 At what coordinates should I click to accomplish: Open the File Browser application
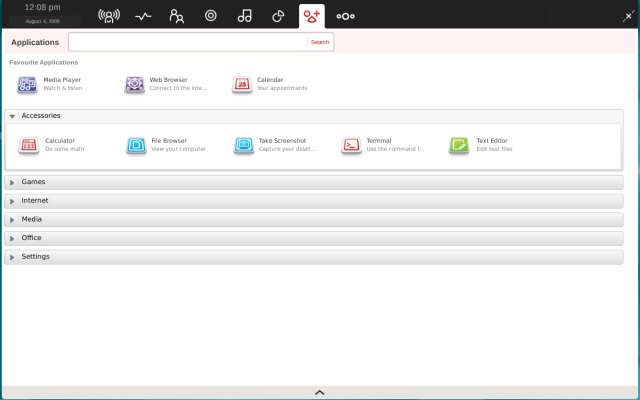click(x=166, y=145)
